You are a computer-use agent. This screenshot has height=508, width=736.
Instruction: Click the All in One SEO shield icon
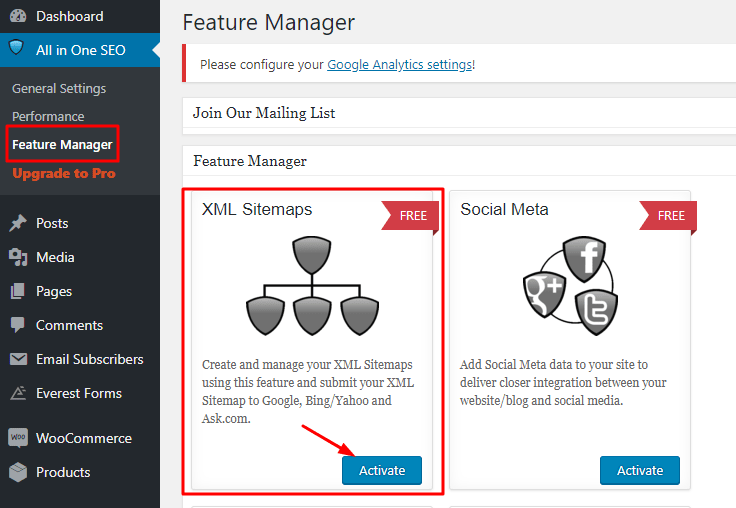coord(16,47)
